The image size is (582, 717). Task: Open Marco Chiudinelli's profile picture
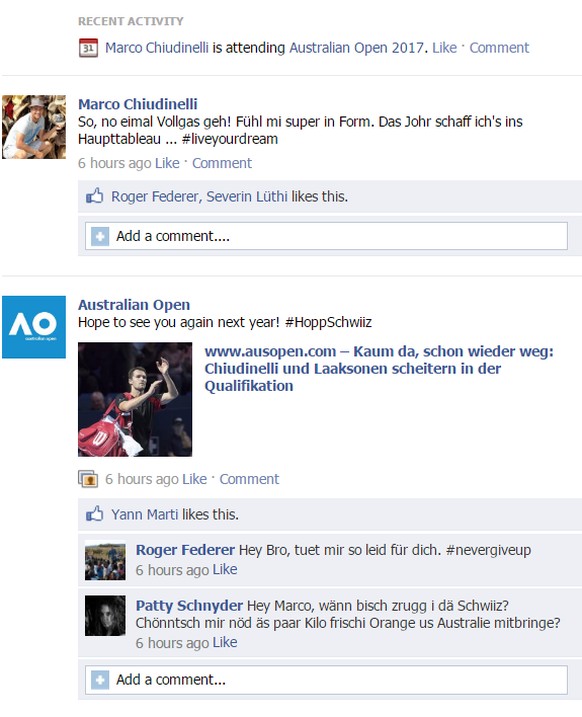click(x=34, y=127)
